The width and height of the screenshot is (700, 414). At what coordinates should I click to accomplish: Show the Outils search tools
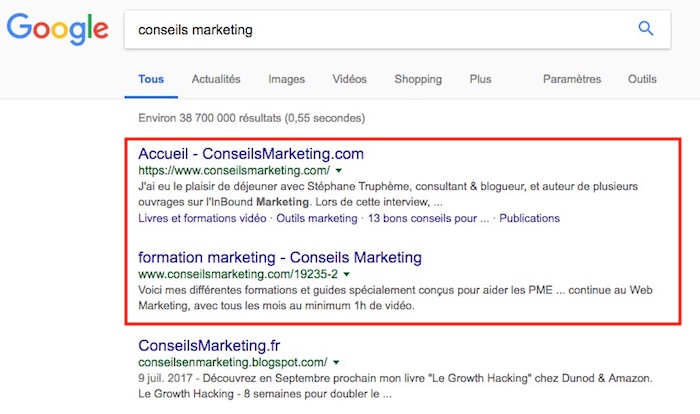pyautogui.click(x=643, y=79)
